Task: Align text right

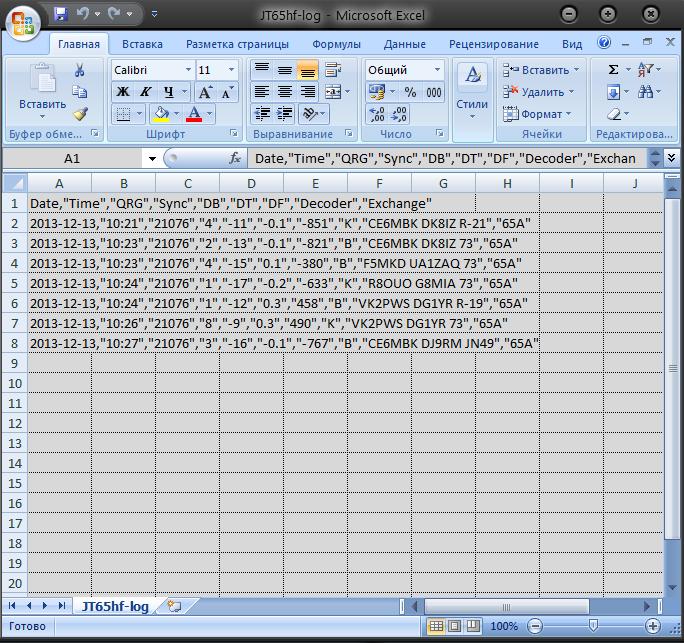Action: click(x=308, y=92)
